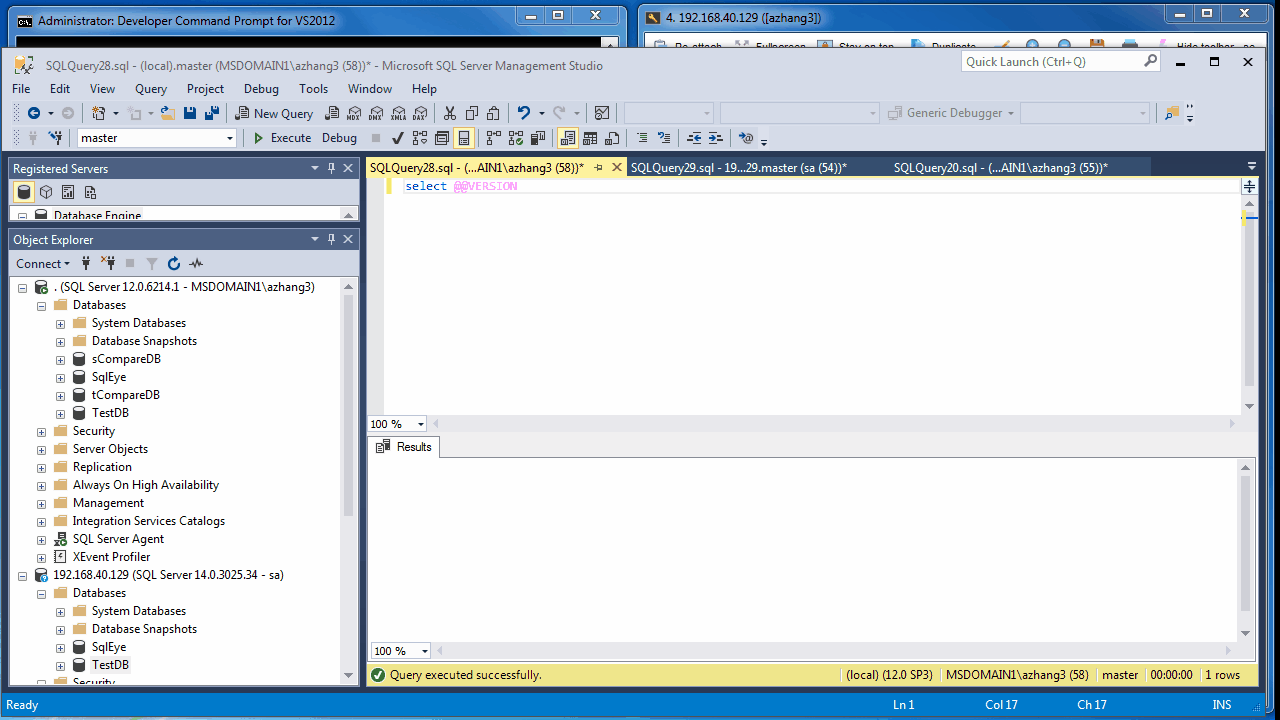Click the XMLA query icon
Screen dimensions: 1280x720
(398, 113)
